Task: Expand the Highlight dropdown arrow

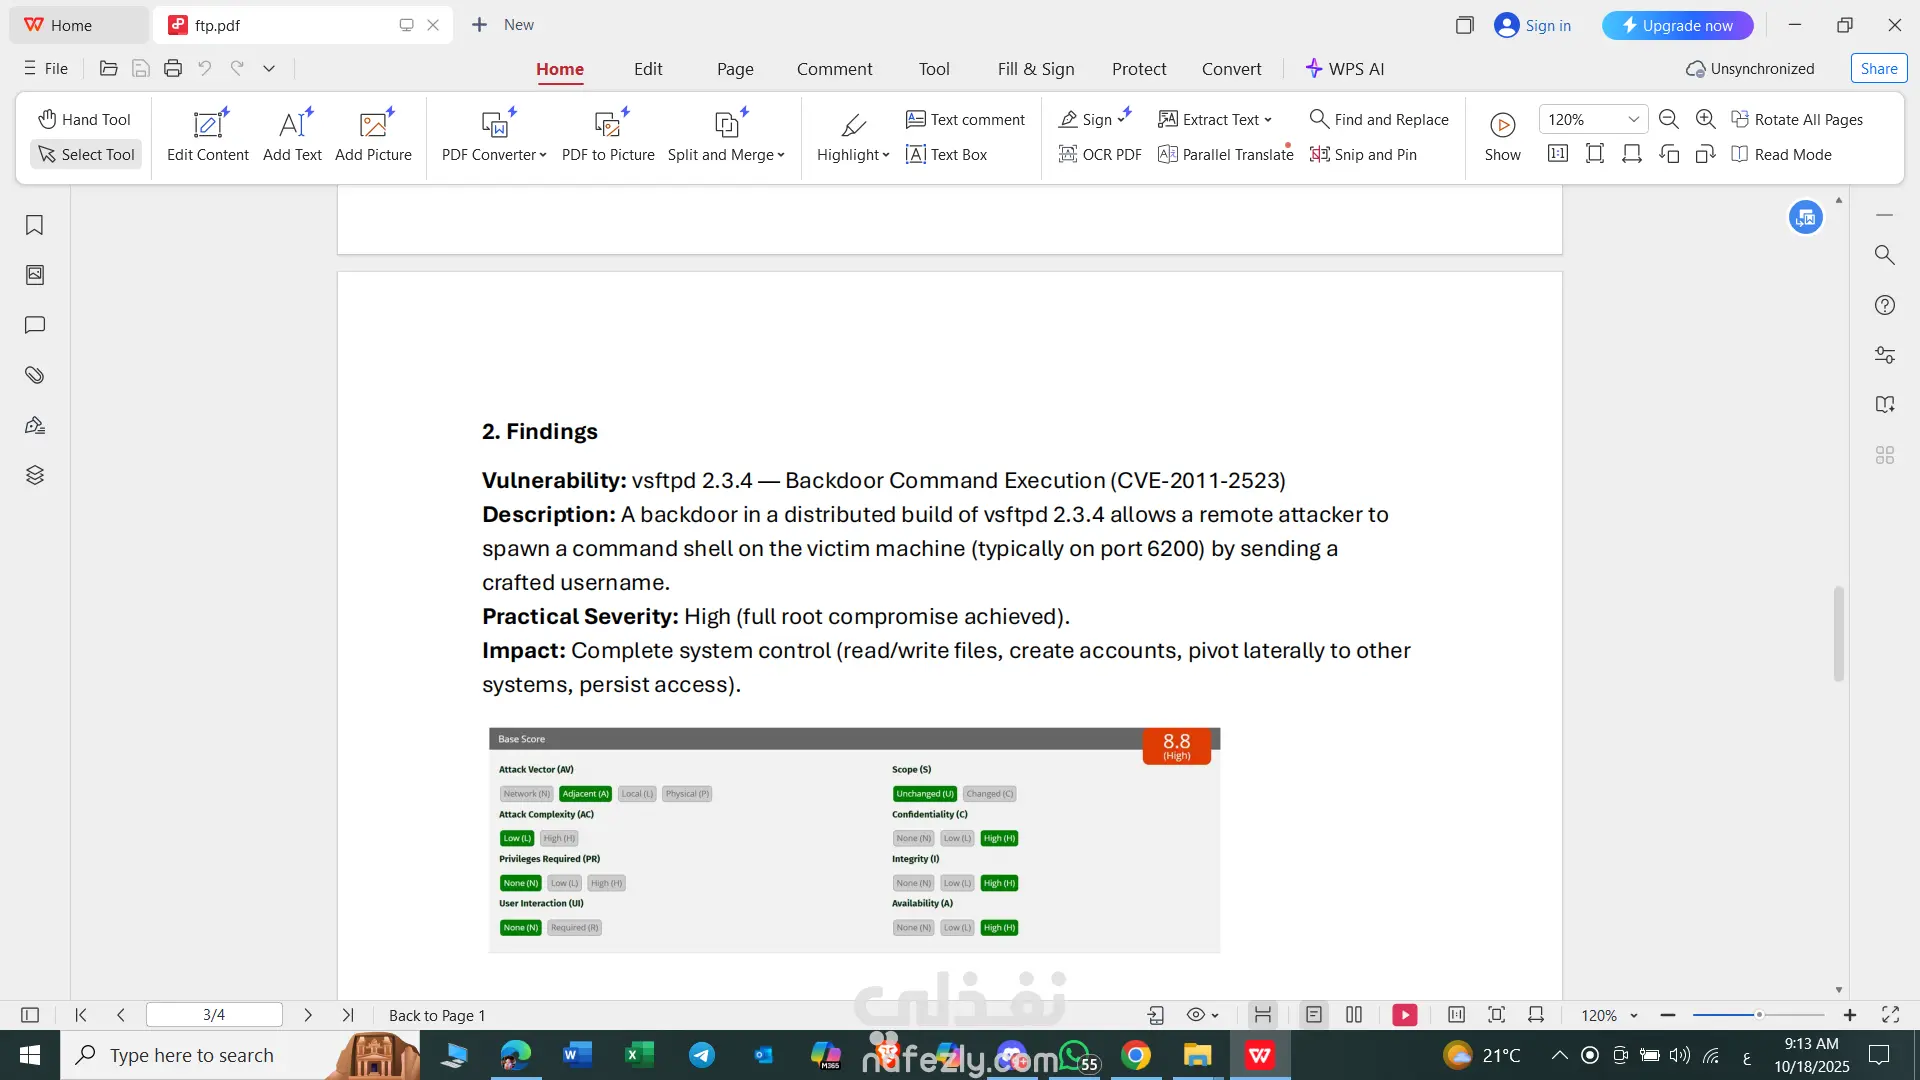Action: 886,155
